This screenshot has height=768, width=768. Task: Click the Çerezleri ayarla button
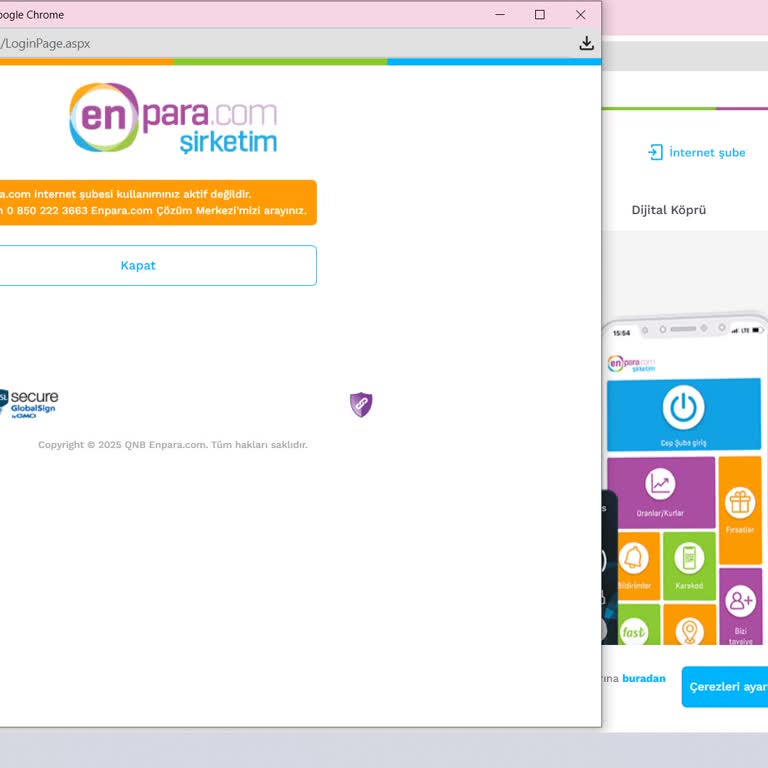(725, 687)
